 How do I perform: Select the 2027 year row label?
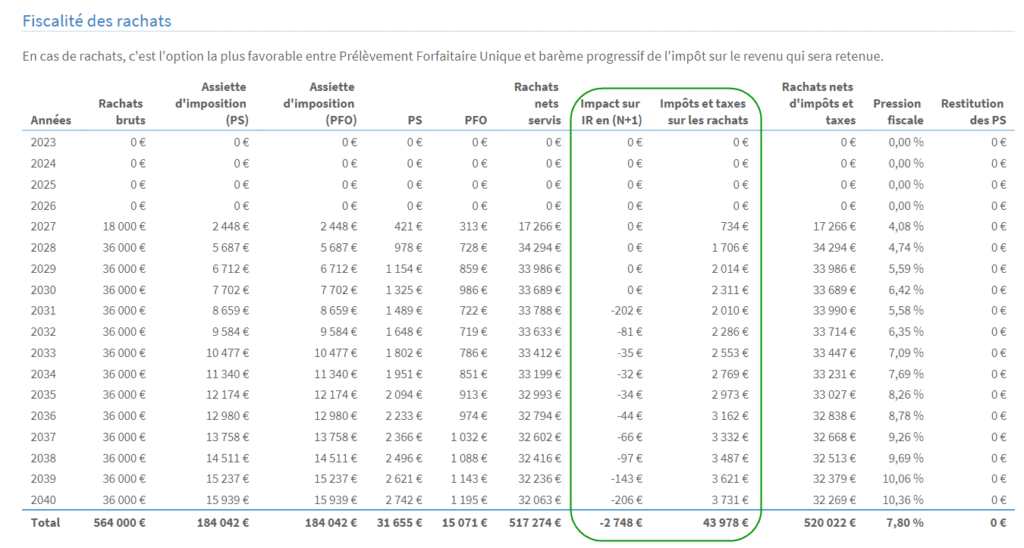[x=44, y=227]
